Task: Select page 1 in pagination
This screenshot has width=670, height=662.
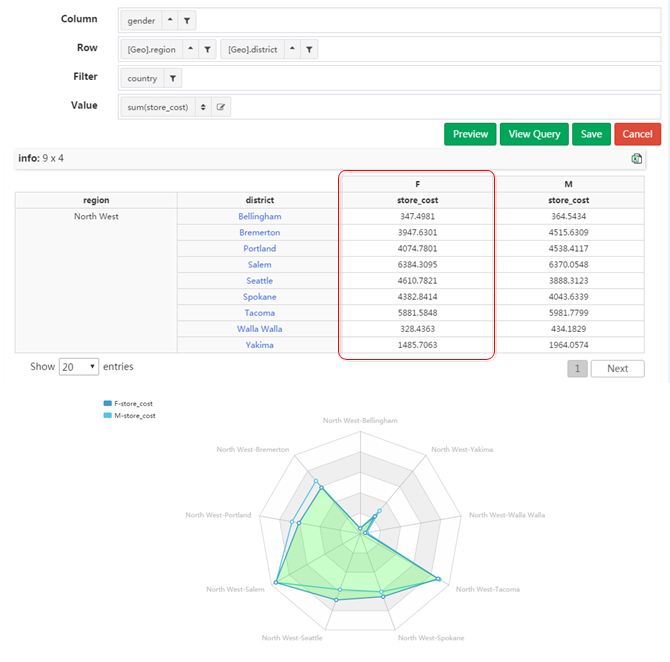Action: (x=578, y=368)
